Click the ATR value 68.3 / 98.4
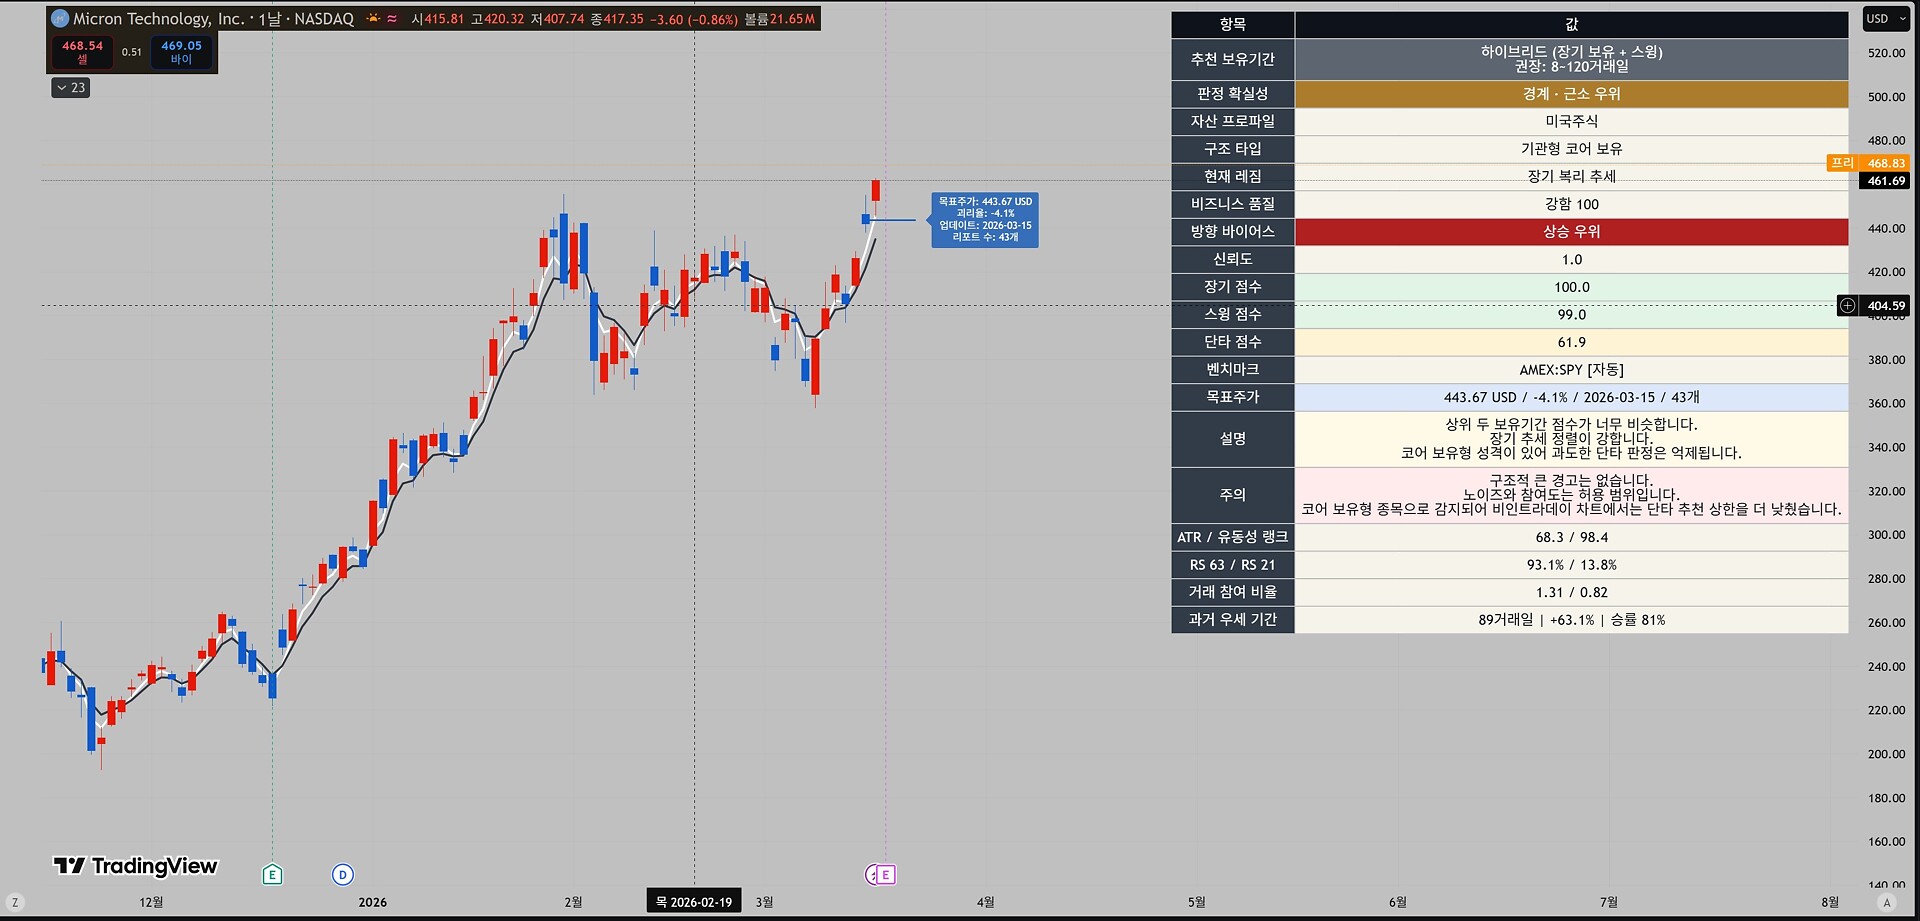This screenshot has height=921, width=1920. click(x=1572, y=537)
